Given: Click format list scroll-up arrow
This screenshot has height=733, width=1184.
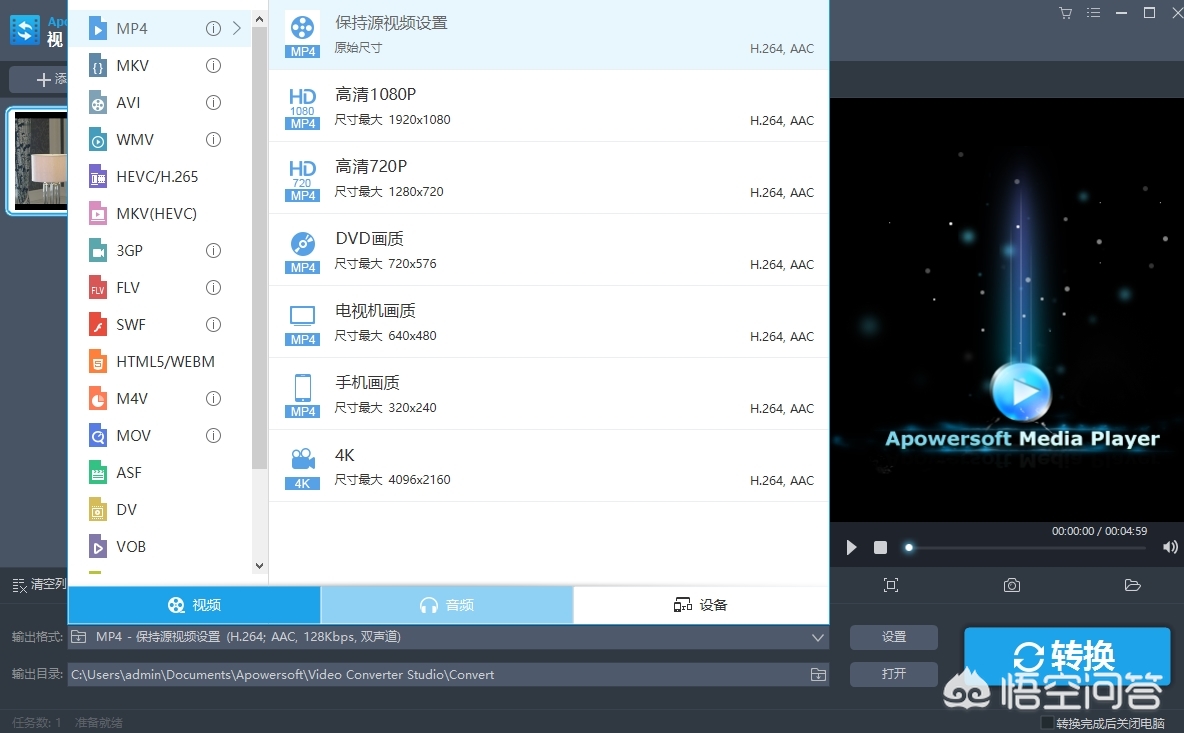Looking at the screenshot, I should point(259,19).
